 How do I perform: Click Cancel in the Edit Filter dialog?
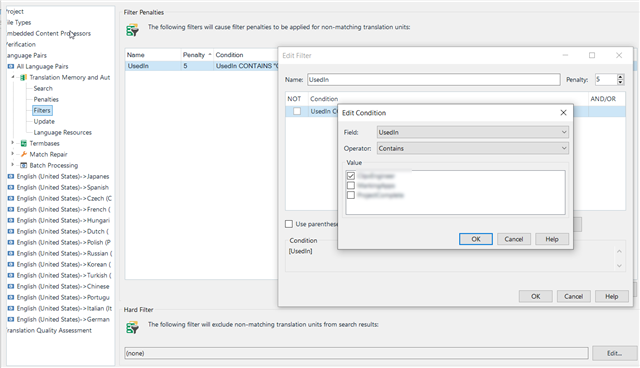click(x=573, y=296)
